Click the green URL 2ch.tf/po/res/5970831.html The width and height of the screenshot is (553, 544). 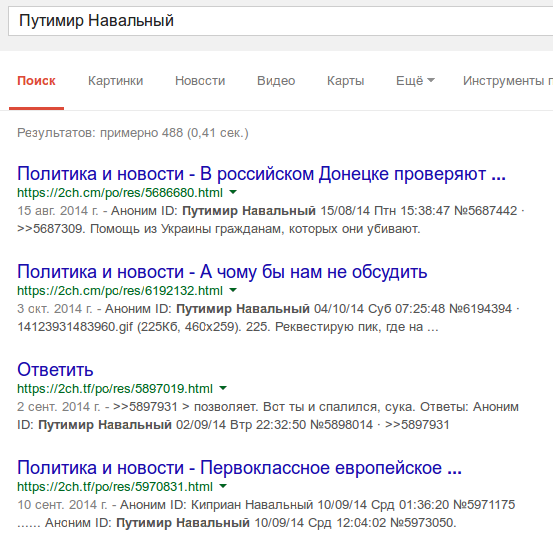click(x=115, y=487)
